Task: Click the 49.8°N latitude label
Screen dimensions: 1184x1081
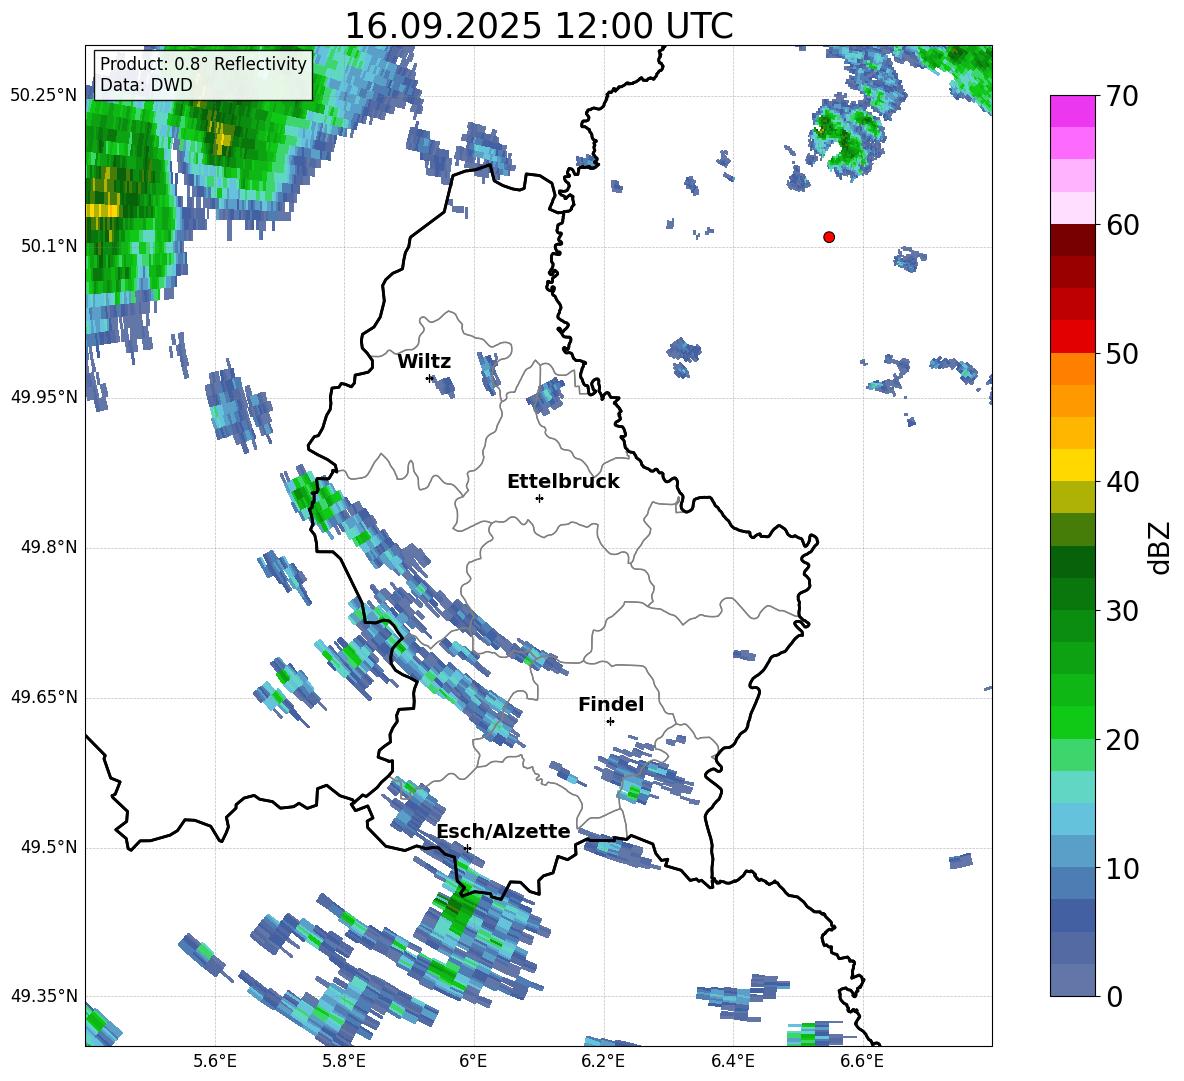Action: click(49, 547)
